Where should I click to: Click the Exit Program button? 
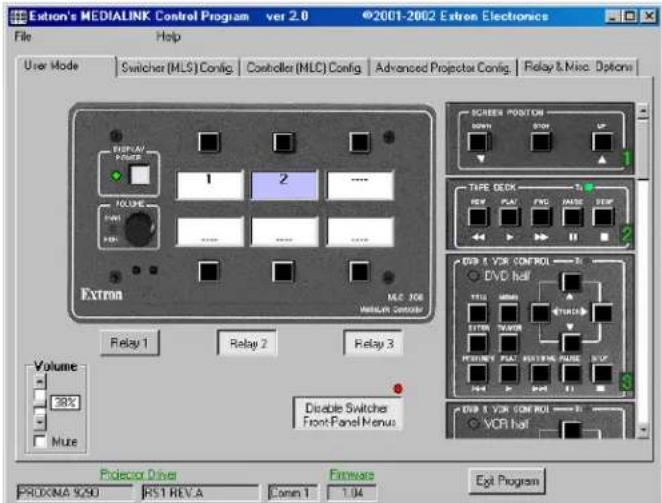pos(507,481)
